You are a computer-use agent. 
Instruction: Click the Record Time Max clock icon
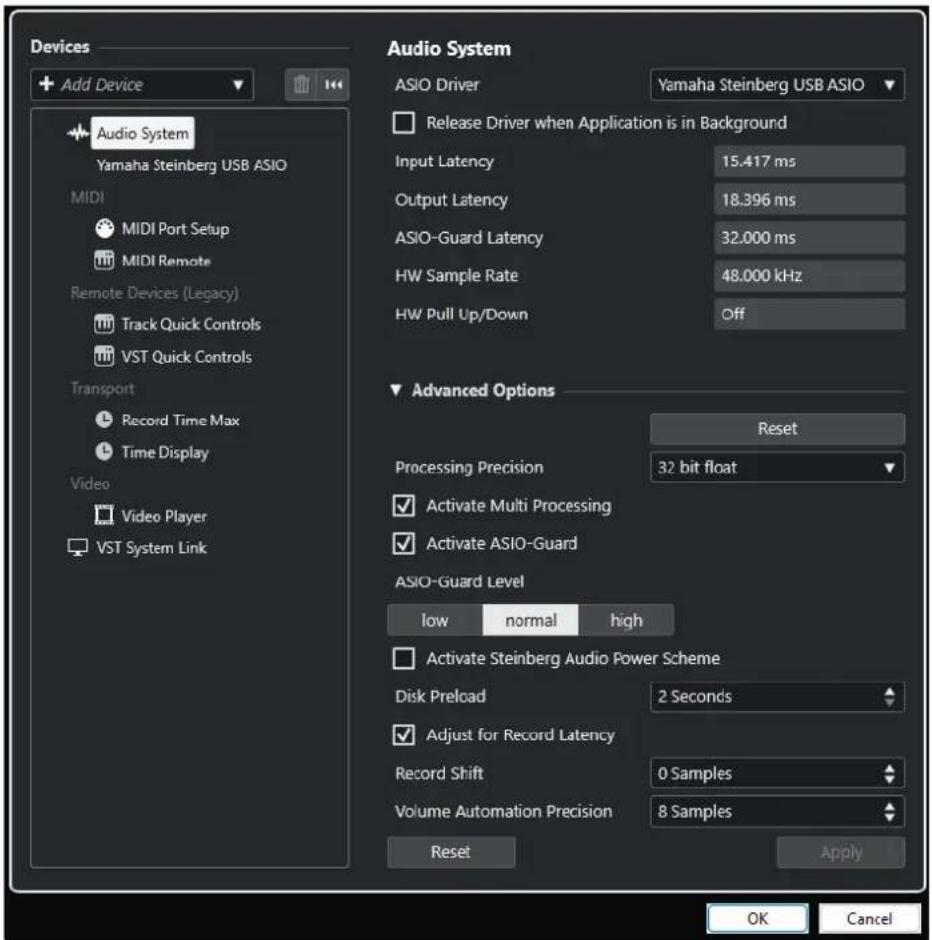(x=104, y=420)
